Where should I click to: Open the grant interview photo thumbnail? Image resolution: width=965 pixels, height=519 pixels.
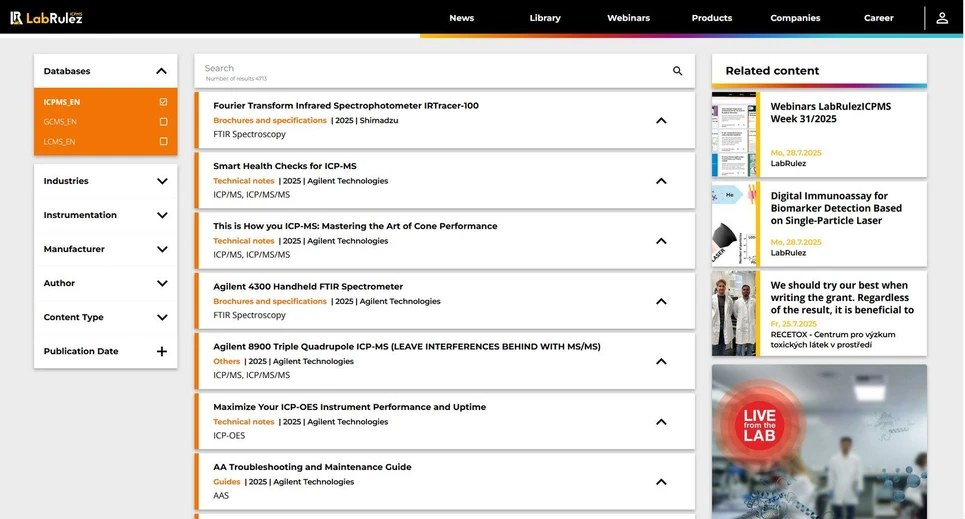pos(734,313)
